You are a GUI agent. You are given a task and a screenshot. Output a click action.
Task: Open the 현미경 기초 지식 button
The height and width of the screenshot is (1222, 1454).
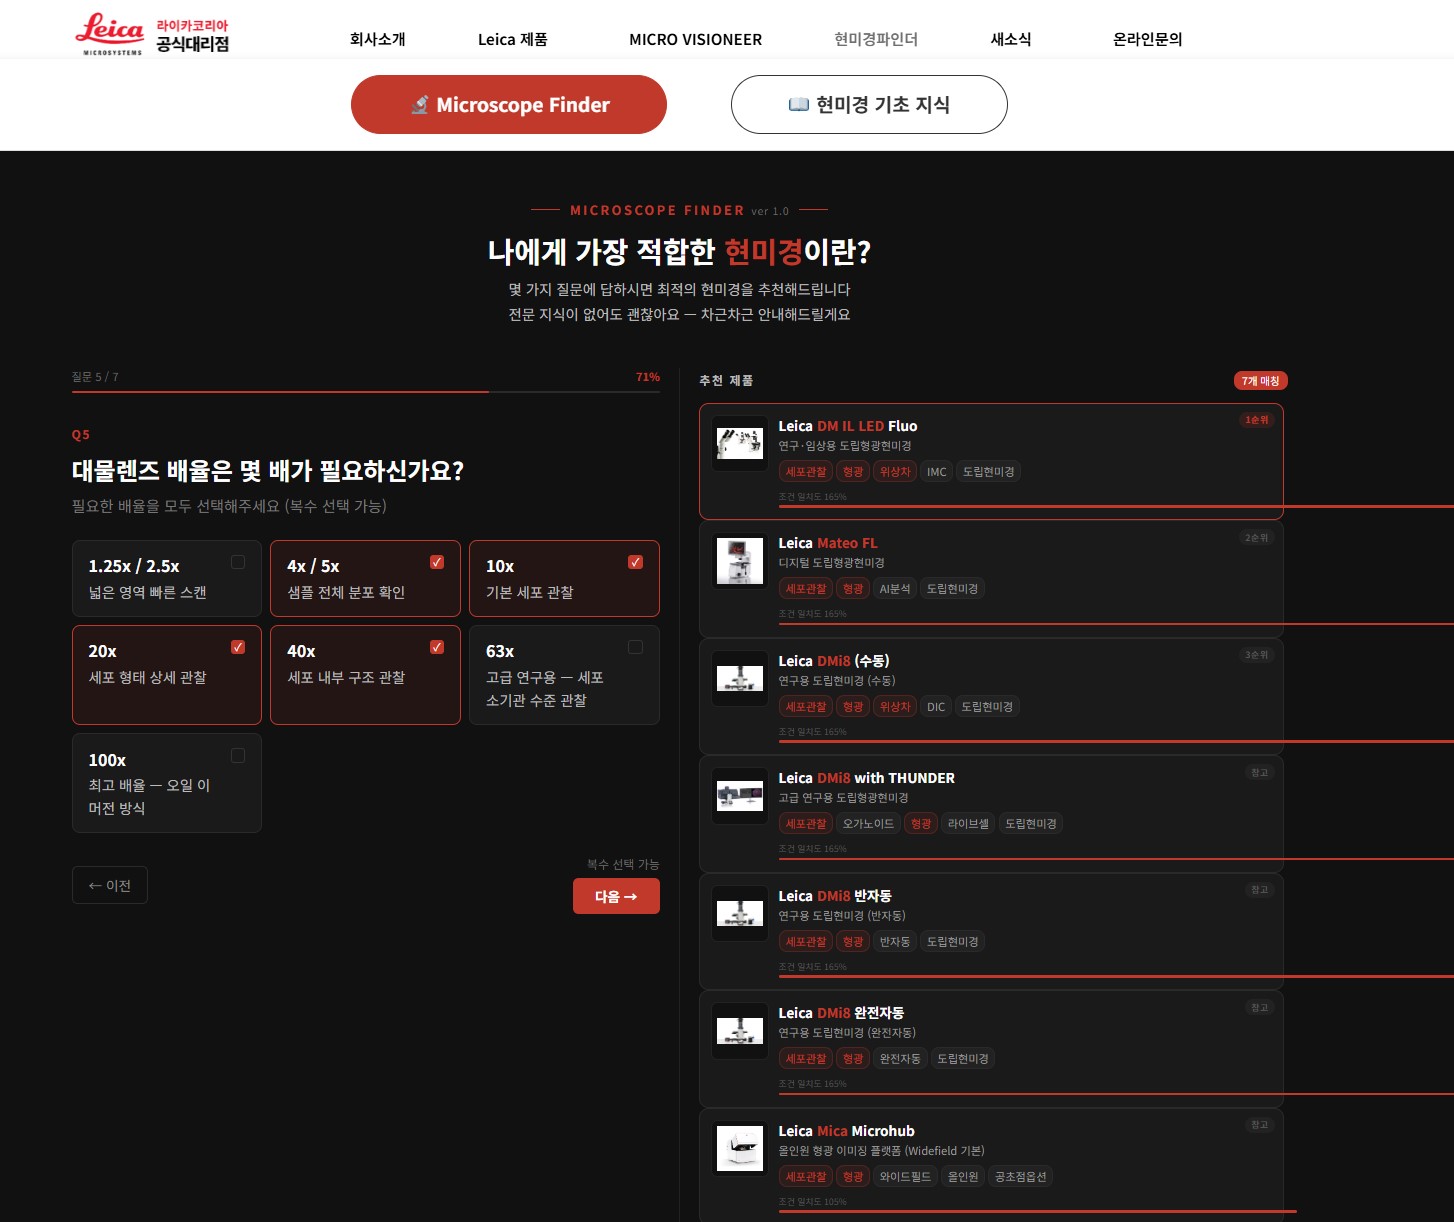[x=869, y=104]
